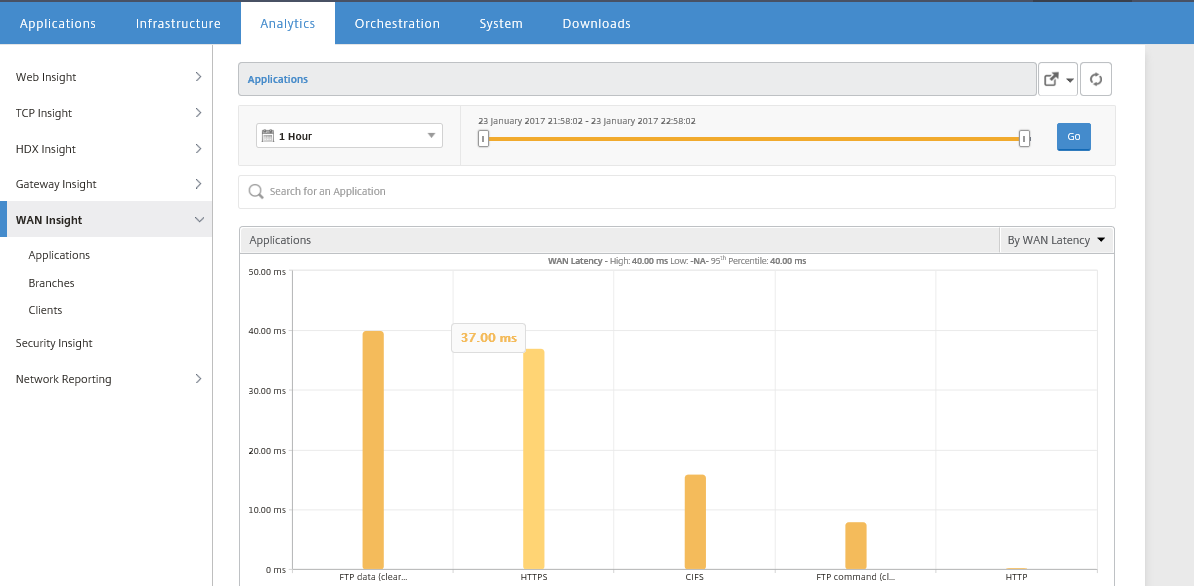Screen dimensions: 1194x586
Task: Click the WAN Latency summary line
Action: click(x=677, y=261)
